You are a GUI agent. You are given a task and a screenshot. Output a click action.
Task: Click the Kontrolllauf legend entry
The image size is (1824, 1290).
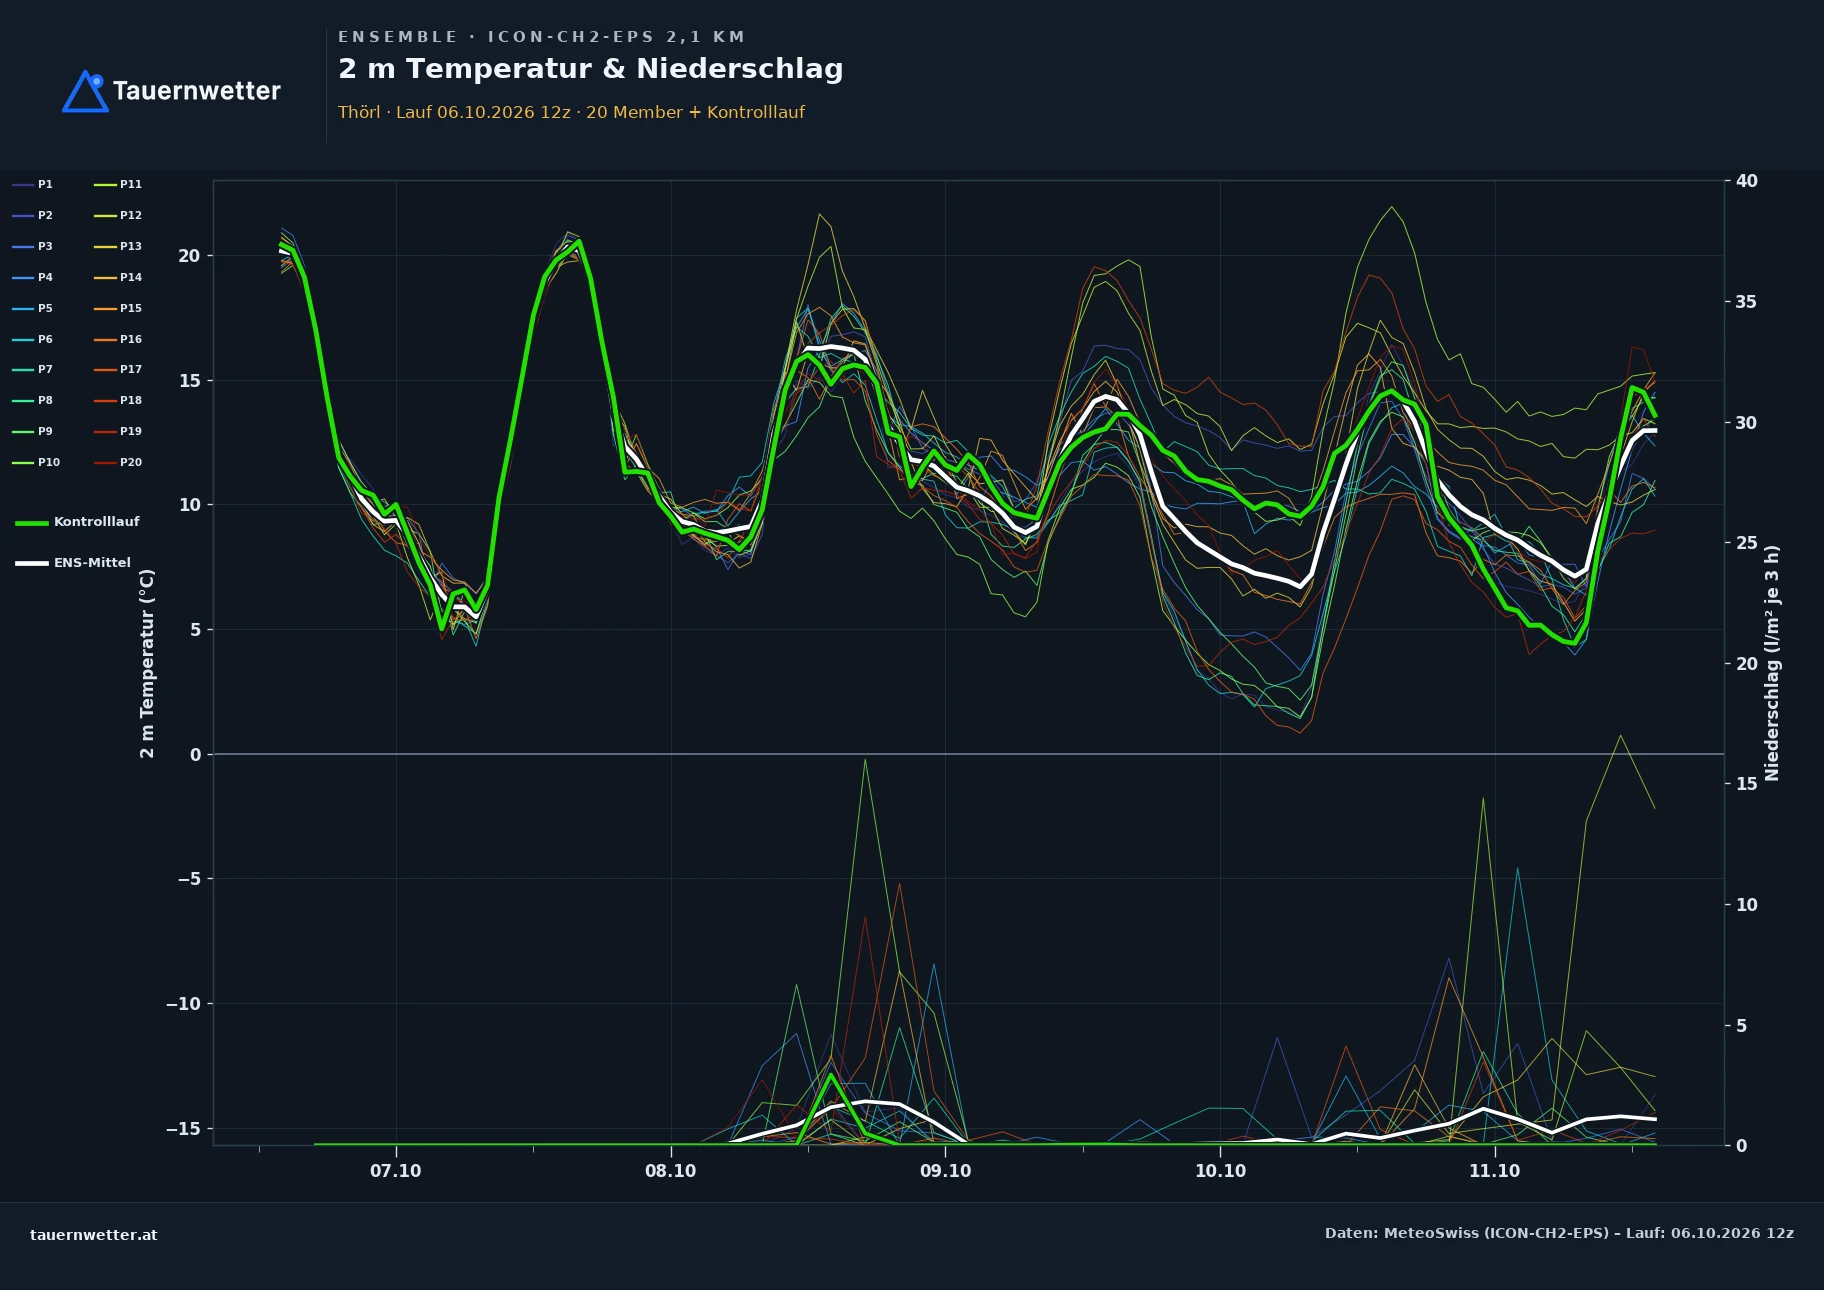pos(77,522)
